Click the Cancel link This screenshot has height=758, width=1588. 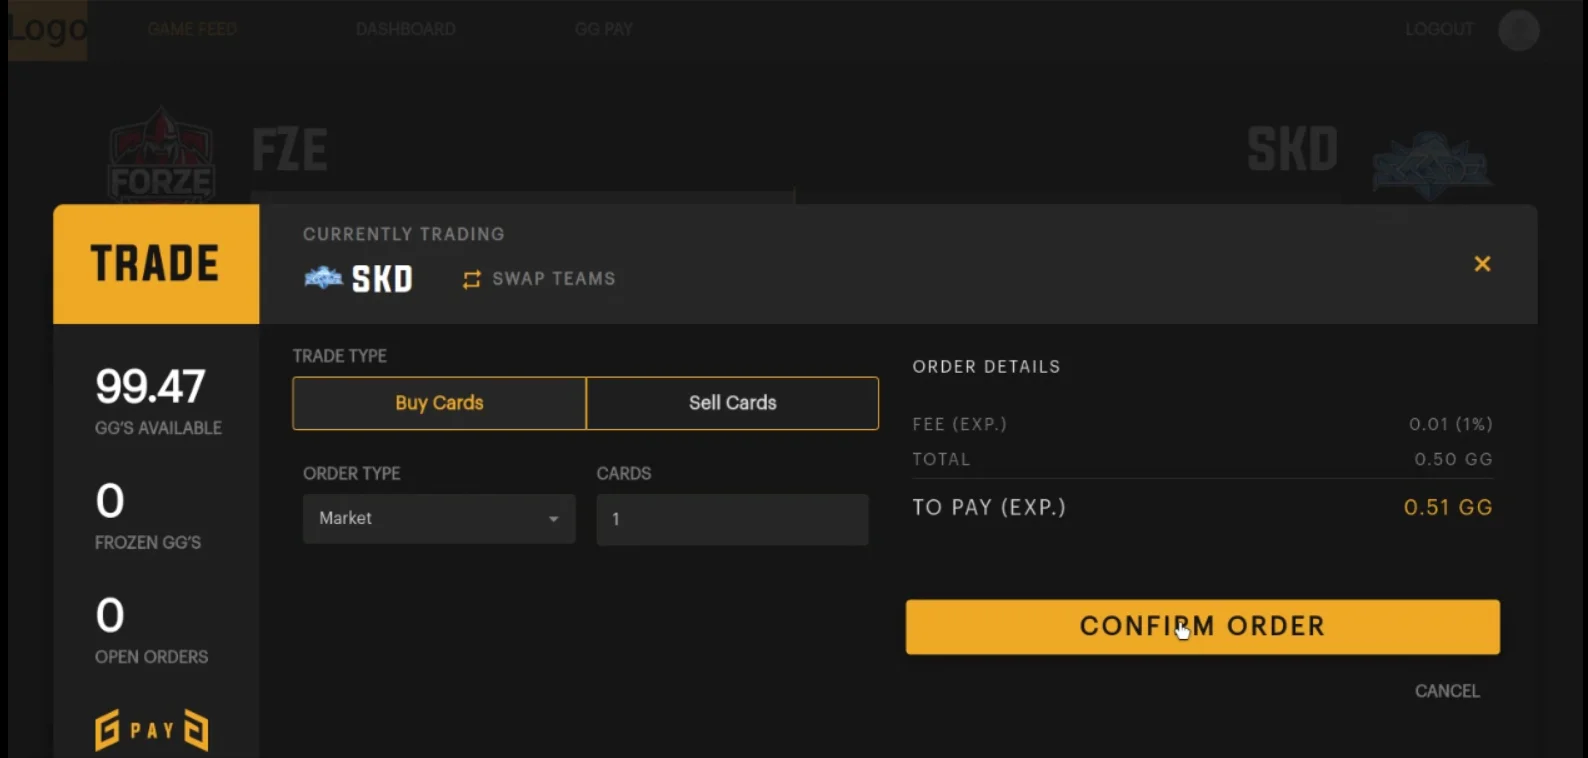tap(1446, 691)
